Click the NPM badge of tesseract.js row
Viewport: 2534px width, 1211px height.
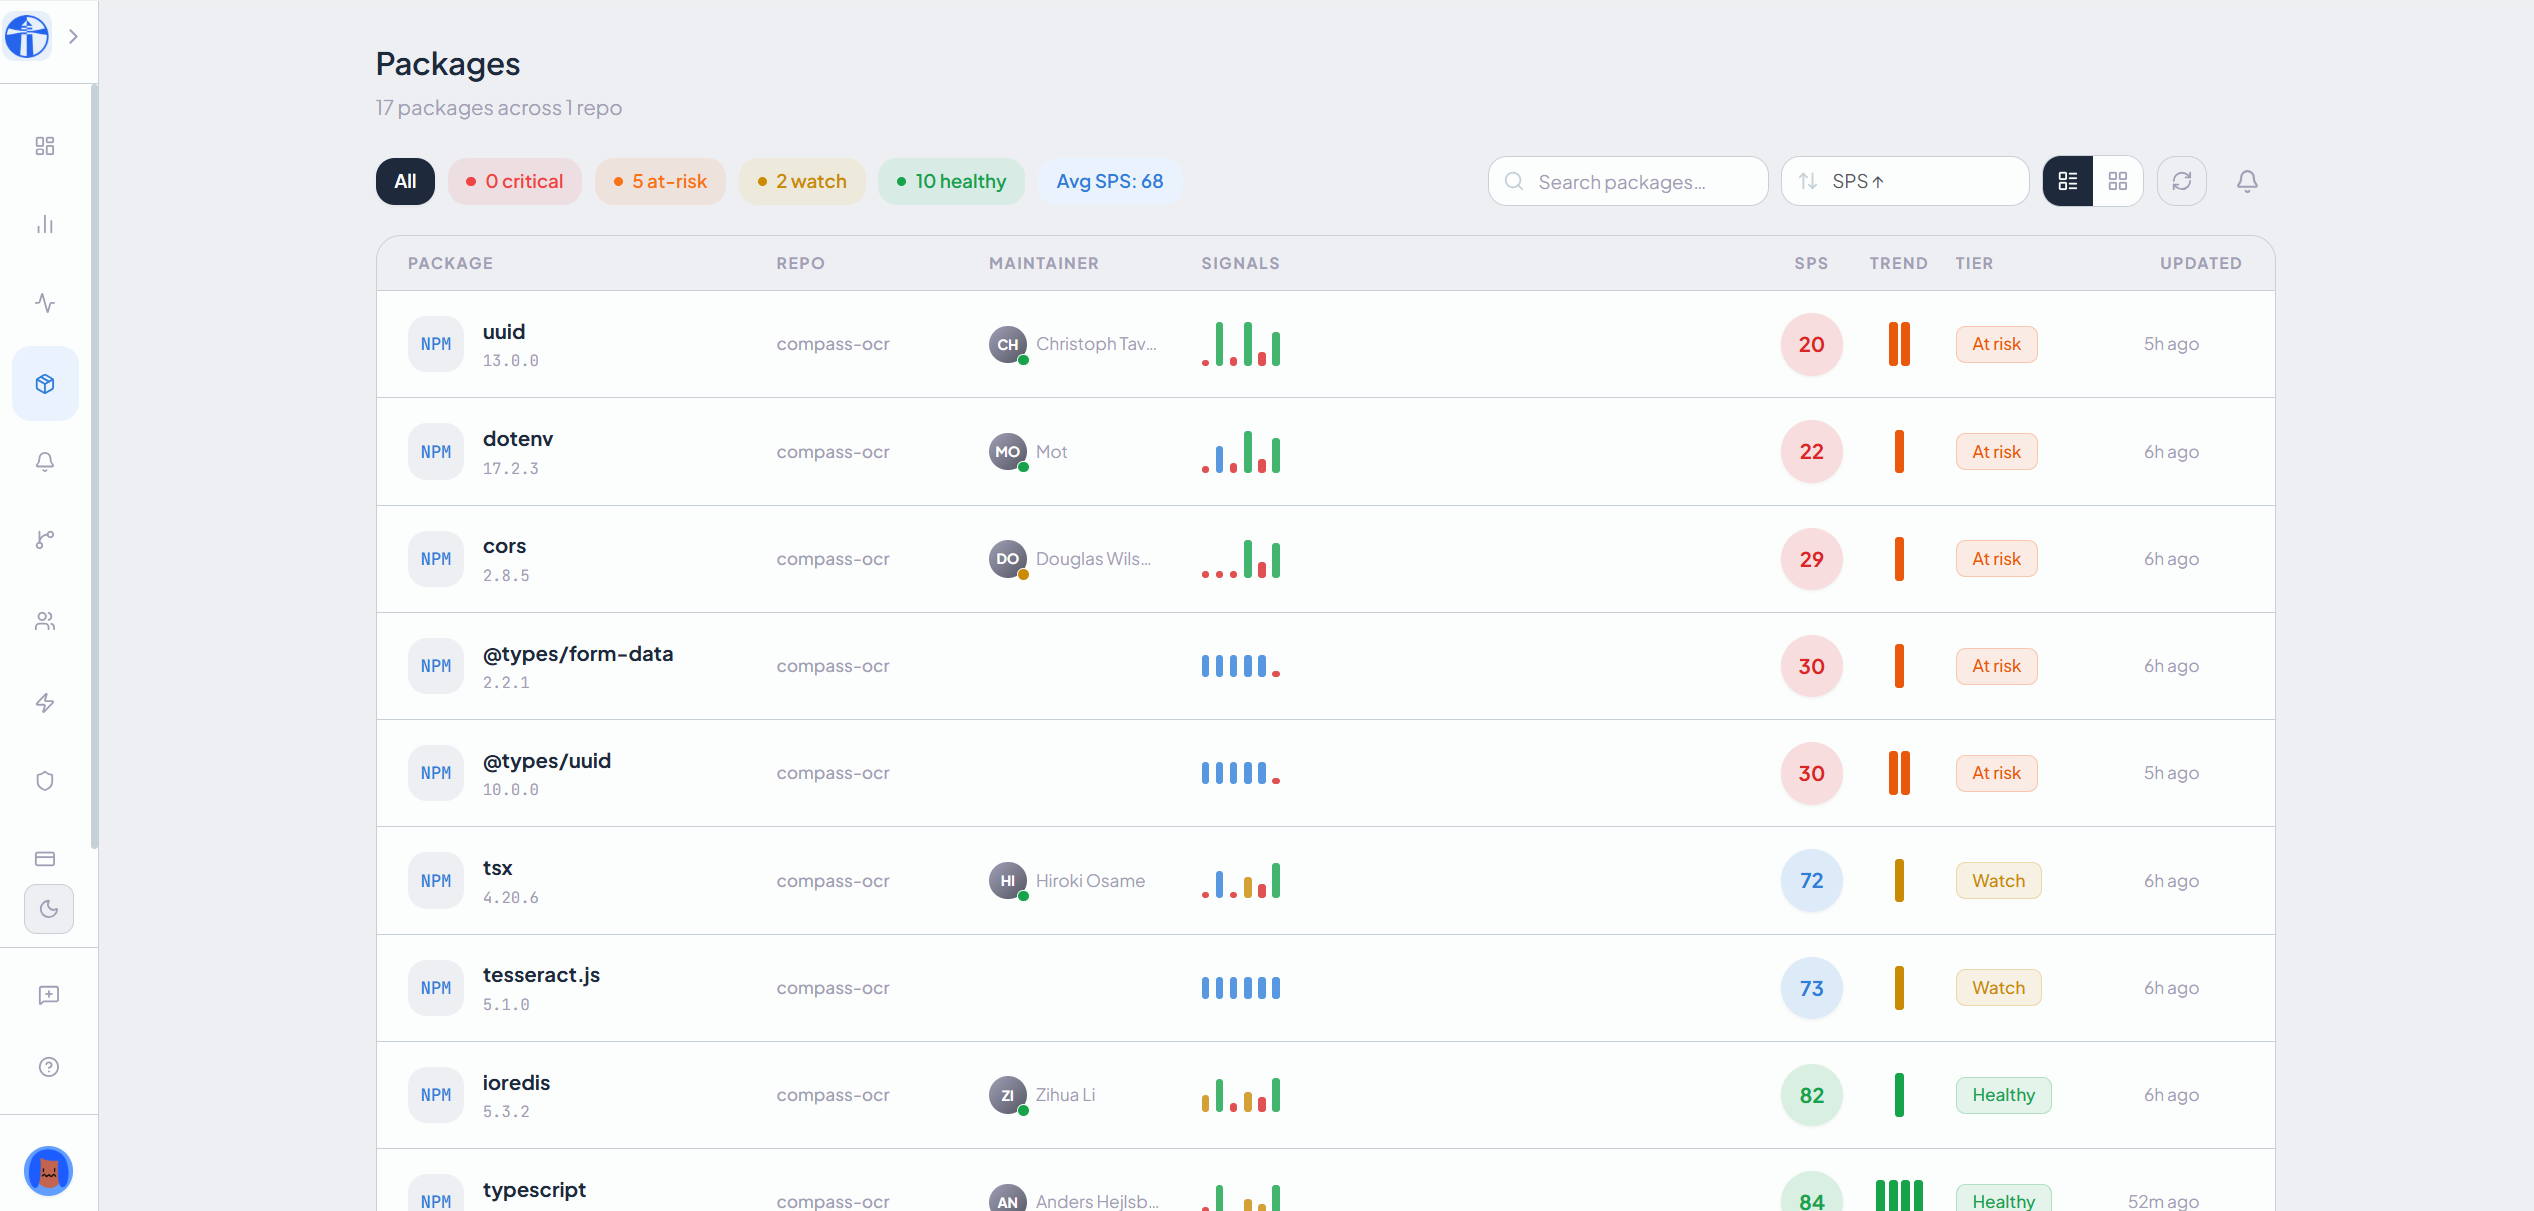coord(436,988)
